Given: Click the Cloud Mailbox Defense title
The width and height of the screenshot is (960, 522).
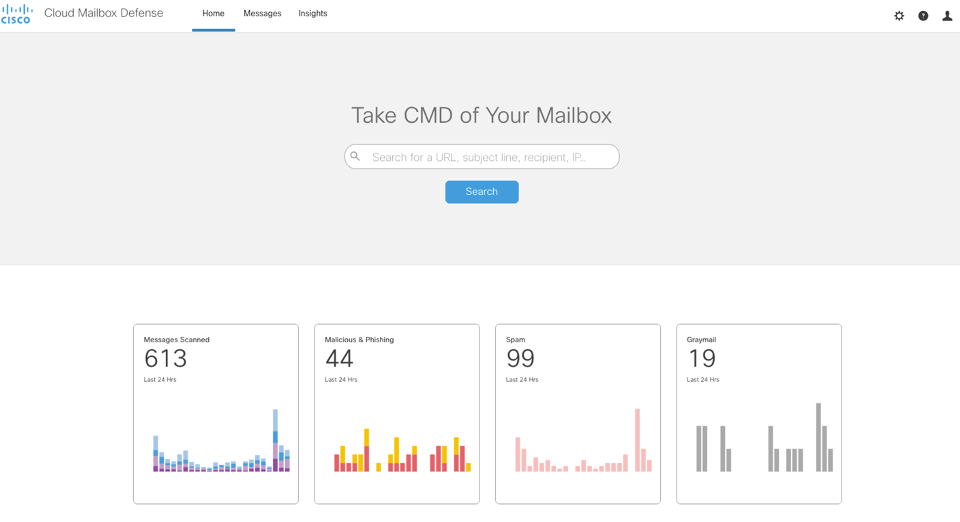Looking at the screenshot, I should pos(103,13).
